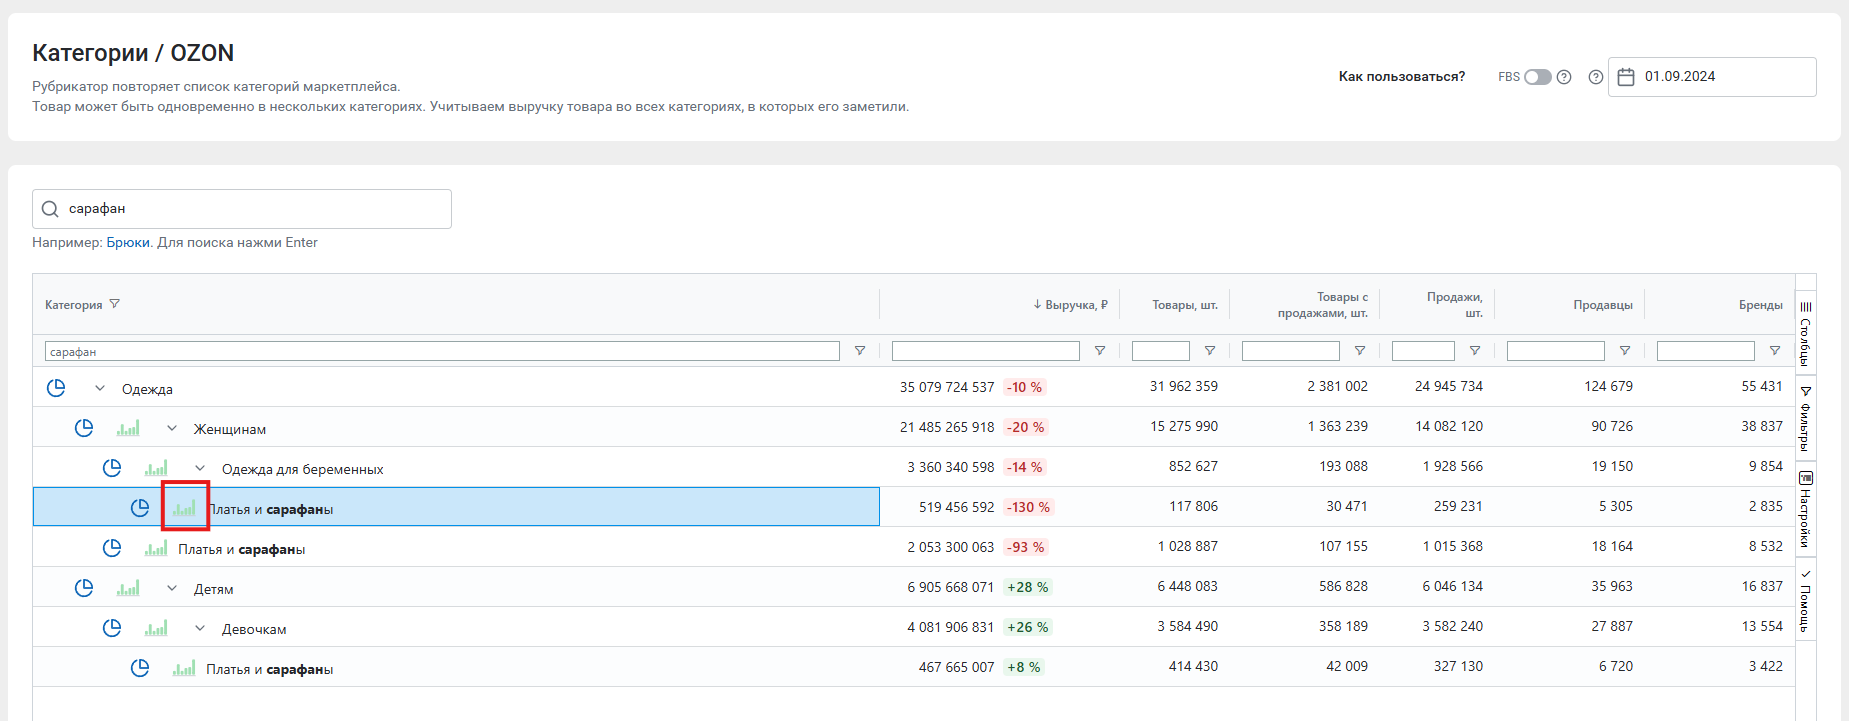Select the Одежда category name

(147, 389)
